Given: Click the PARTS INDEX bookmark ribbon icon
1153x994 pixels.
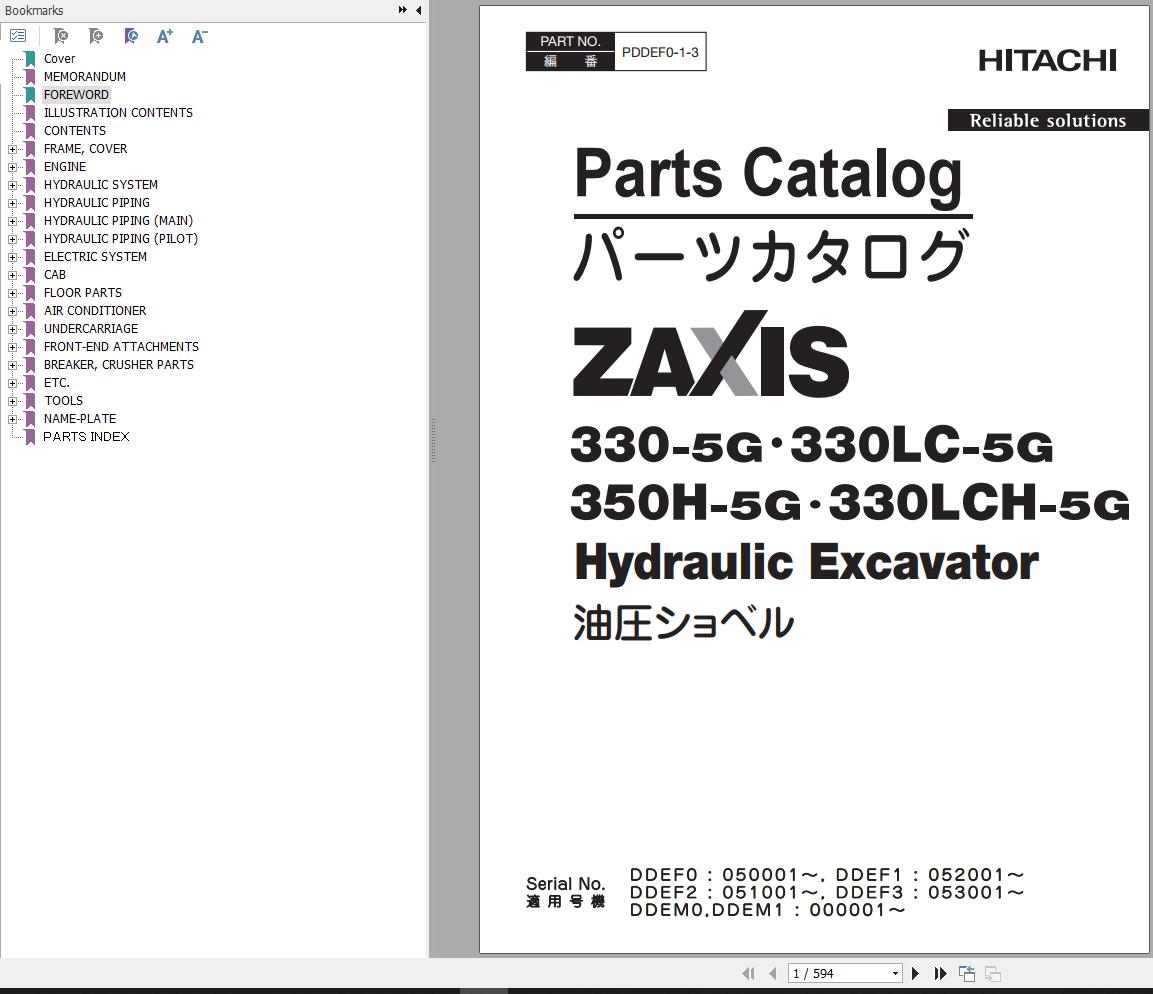Looking at the screenshot, I should pyautogui.click(x=30, y=437).
